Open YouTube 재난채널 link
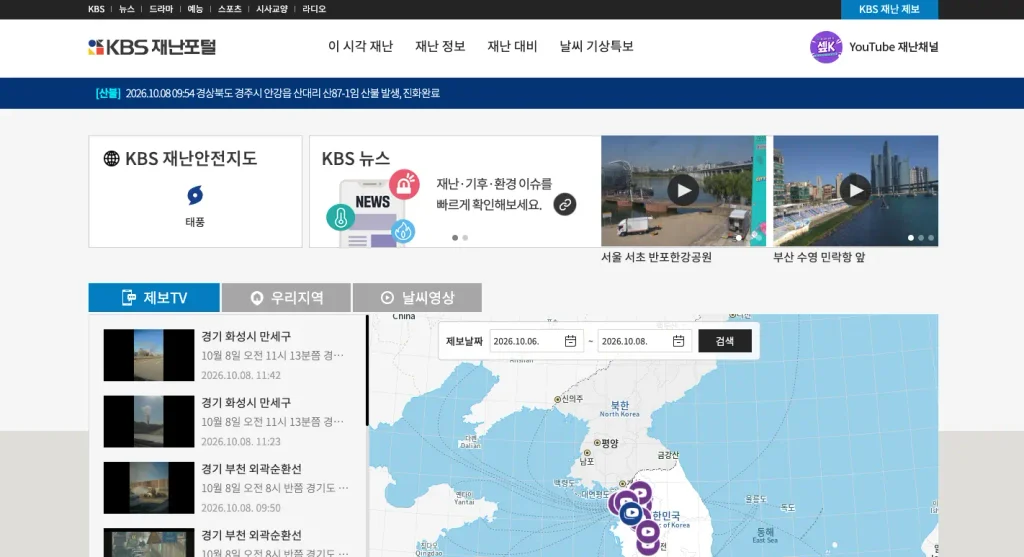 [893, 47]
